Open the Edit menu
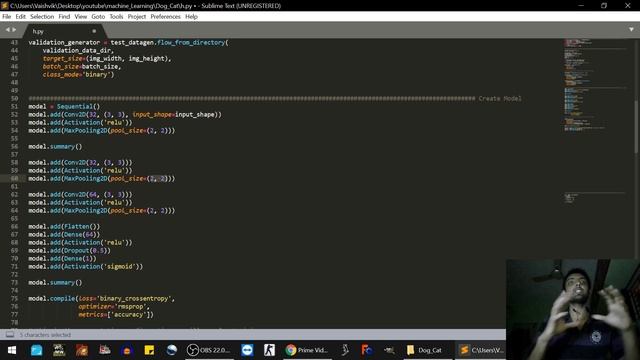Image resolution: width=640 pixels, height=360 pixels. point(20,17)
